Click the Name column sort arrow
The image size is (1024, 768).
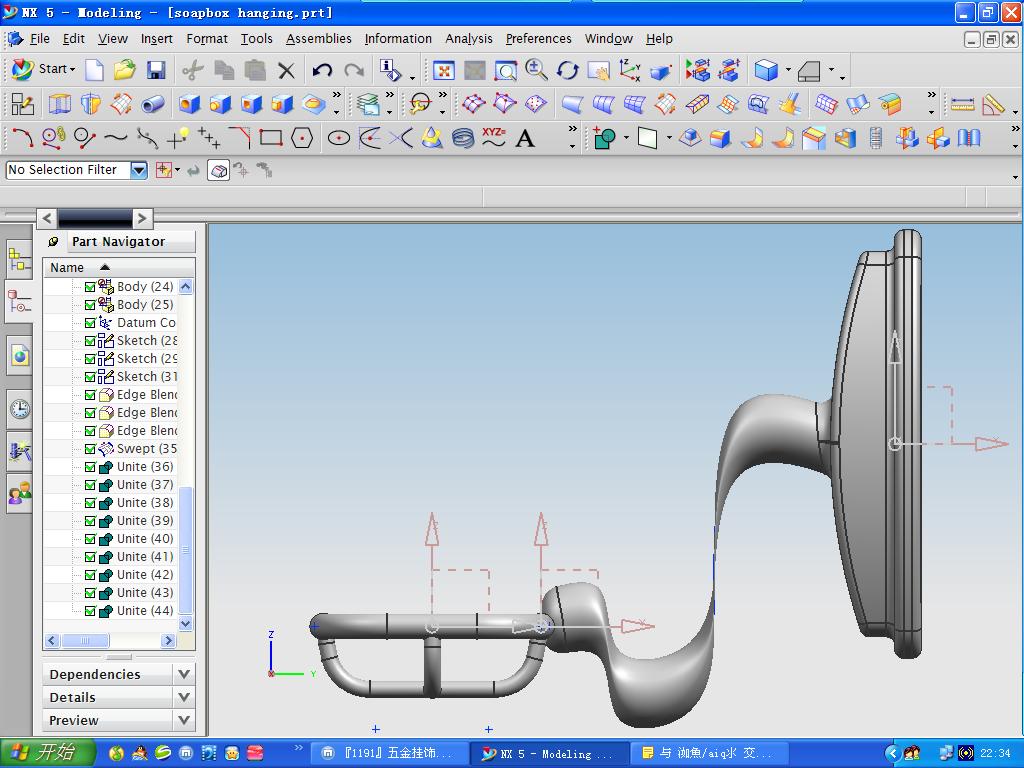(104, 267)
